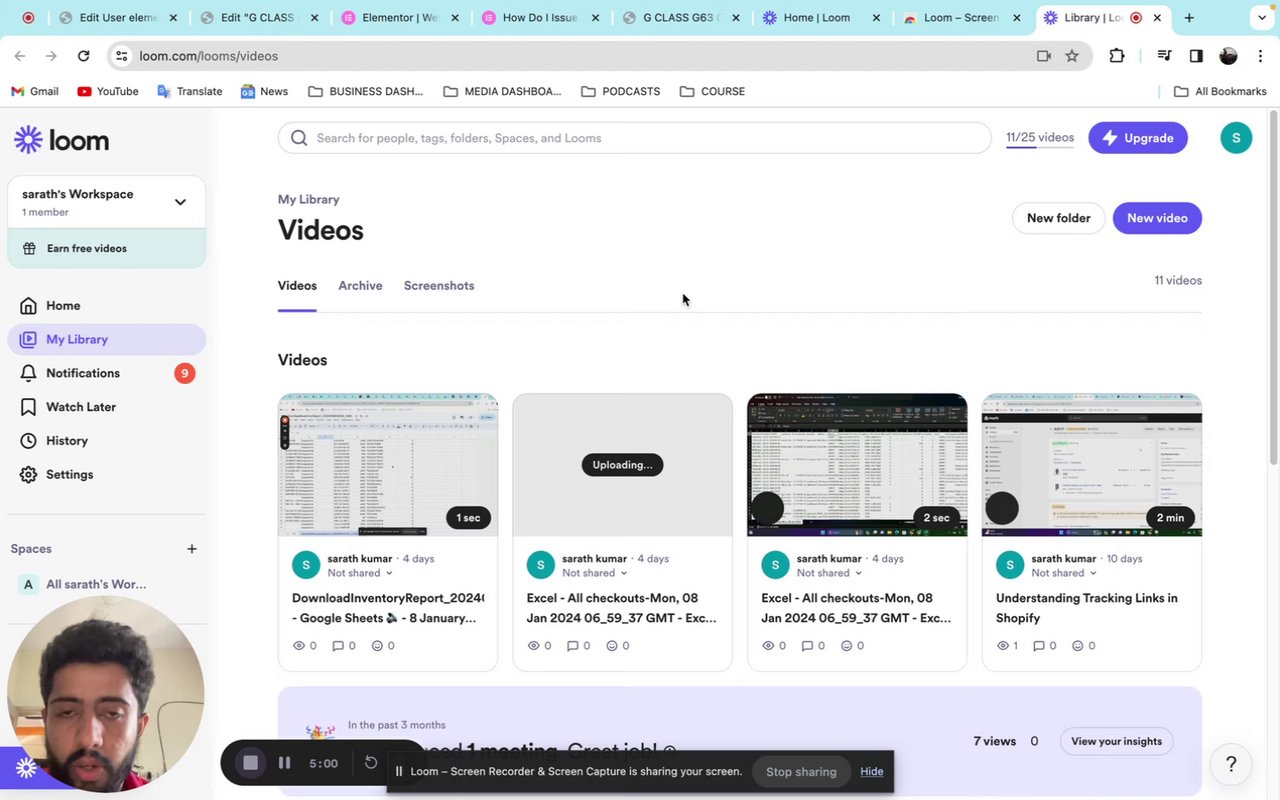Open Not shared dropdown on Uploading video
The width and height of the screenshot is (1280, 800).
595,573
